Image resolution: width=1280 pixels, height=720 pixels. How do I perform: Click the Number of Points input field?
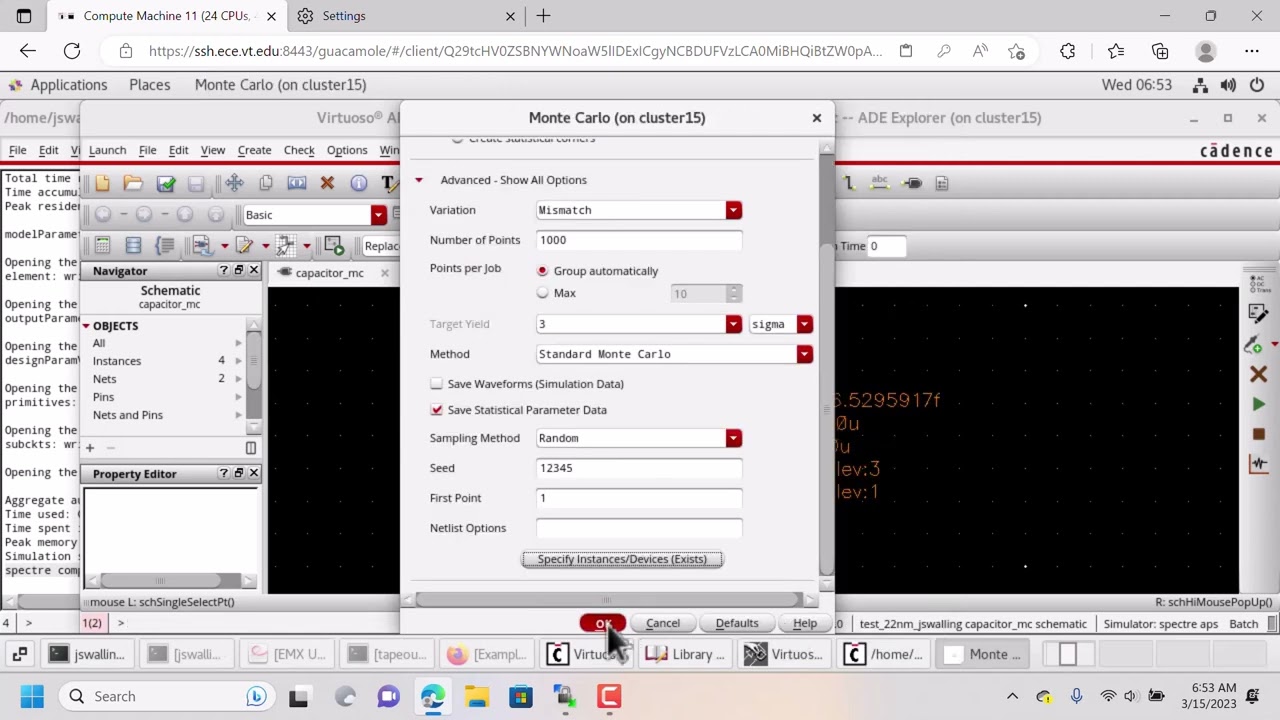coord(639,240)
